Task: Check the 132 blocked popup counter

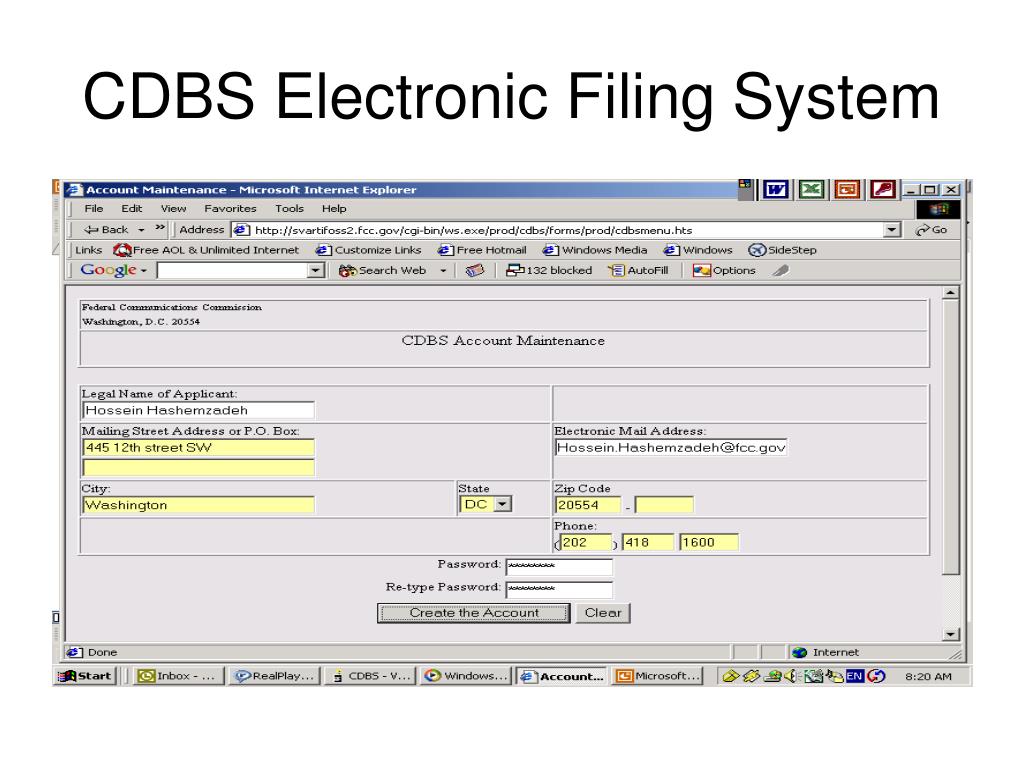Action: 548,270
